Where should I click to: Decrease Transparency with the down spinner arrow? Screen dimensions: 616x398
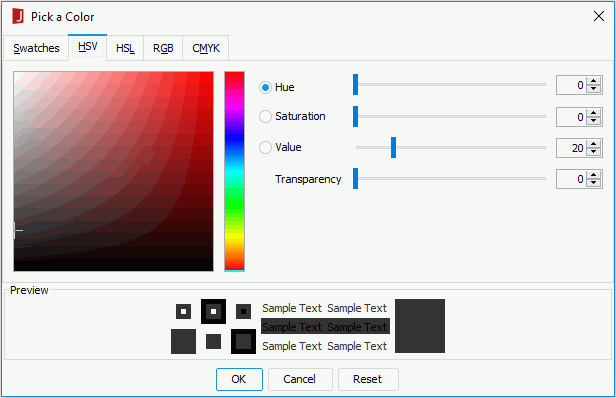(x=594, y=183)
